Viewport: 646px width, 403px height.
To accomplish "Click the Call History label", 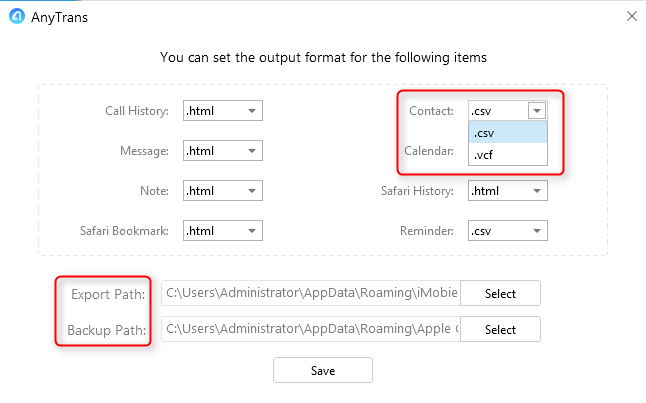I will pos(137,111).
